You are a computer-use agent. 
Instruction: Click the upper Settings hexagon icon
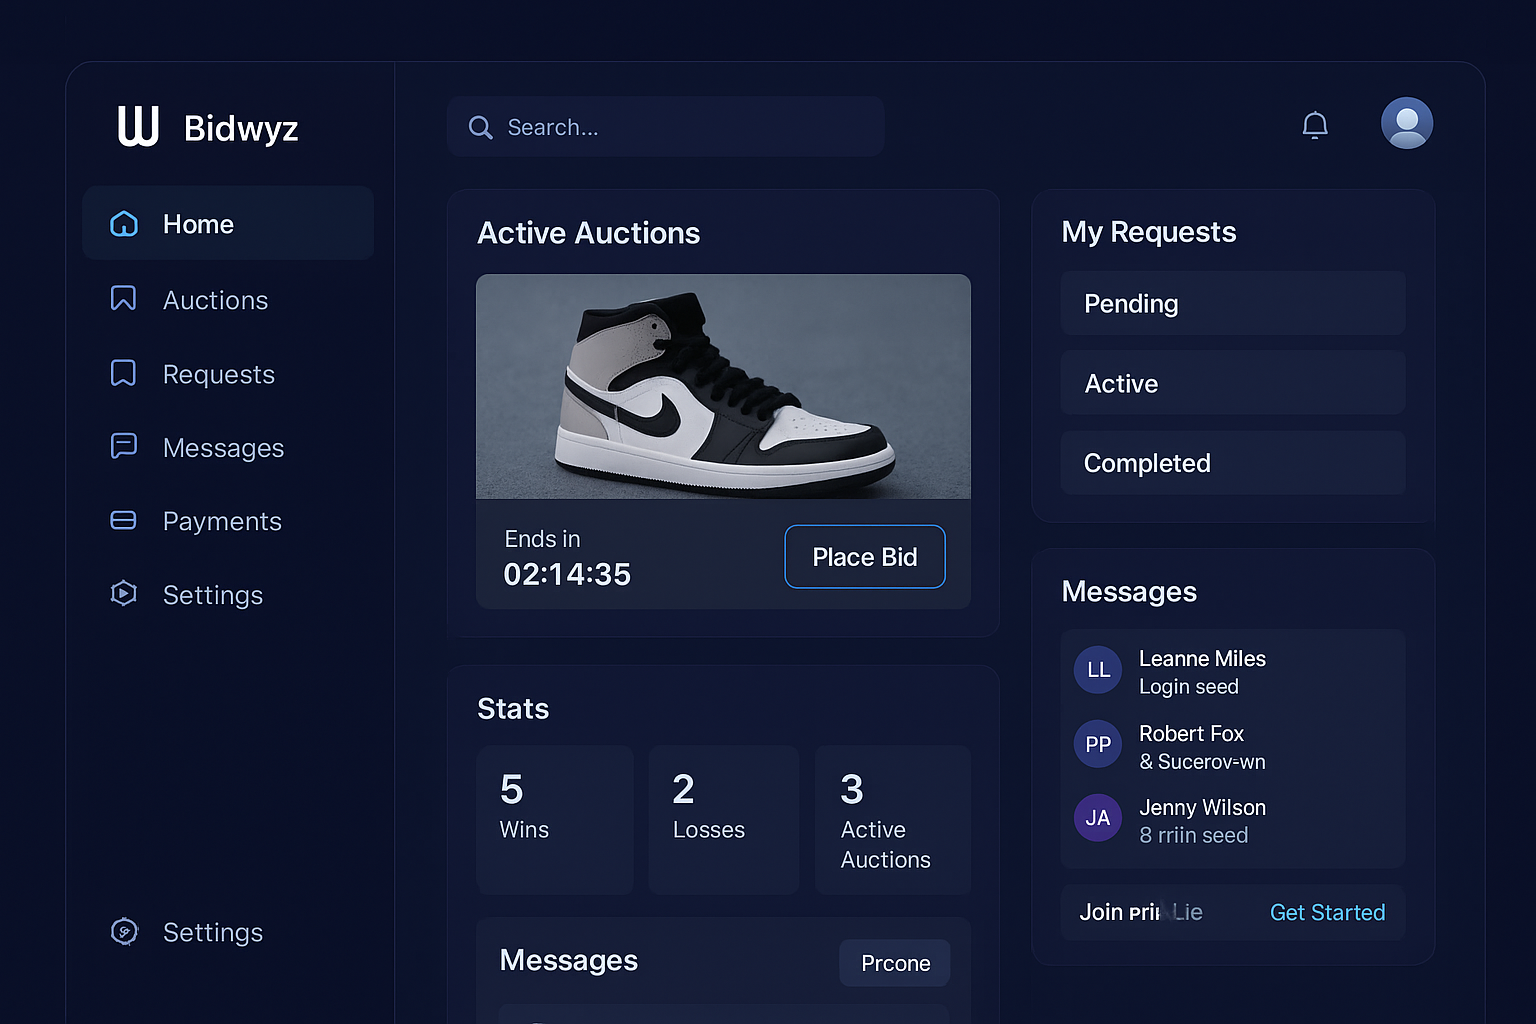click(x=123, y=593)
